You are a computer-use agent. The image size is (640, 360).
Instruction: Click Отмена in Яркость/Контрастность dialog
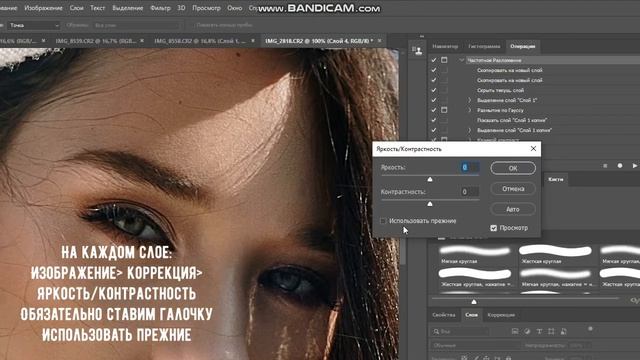[513, 189]
